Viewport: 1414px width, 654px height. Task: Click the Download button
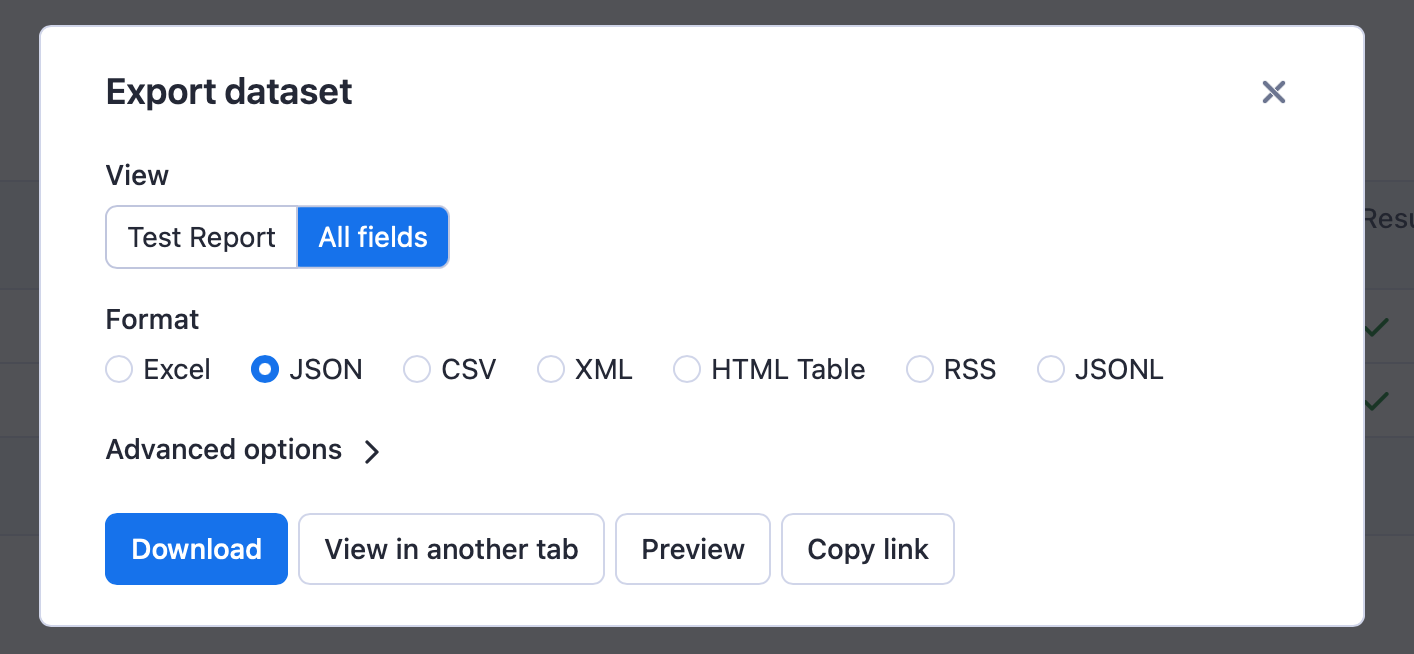(196, 549)
